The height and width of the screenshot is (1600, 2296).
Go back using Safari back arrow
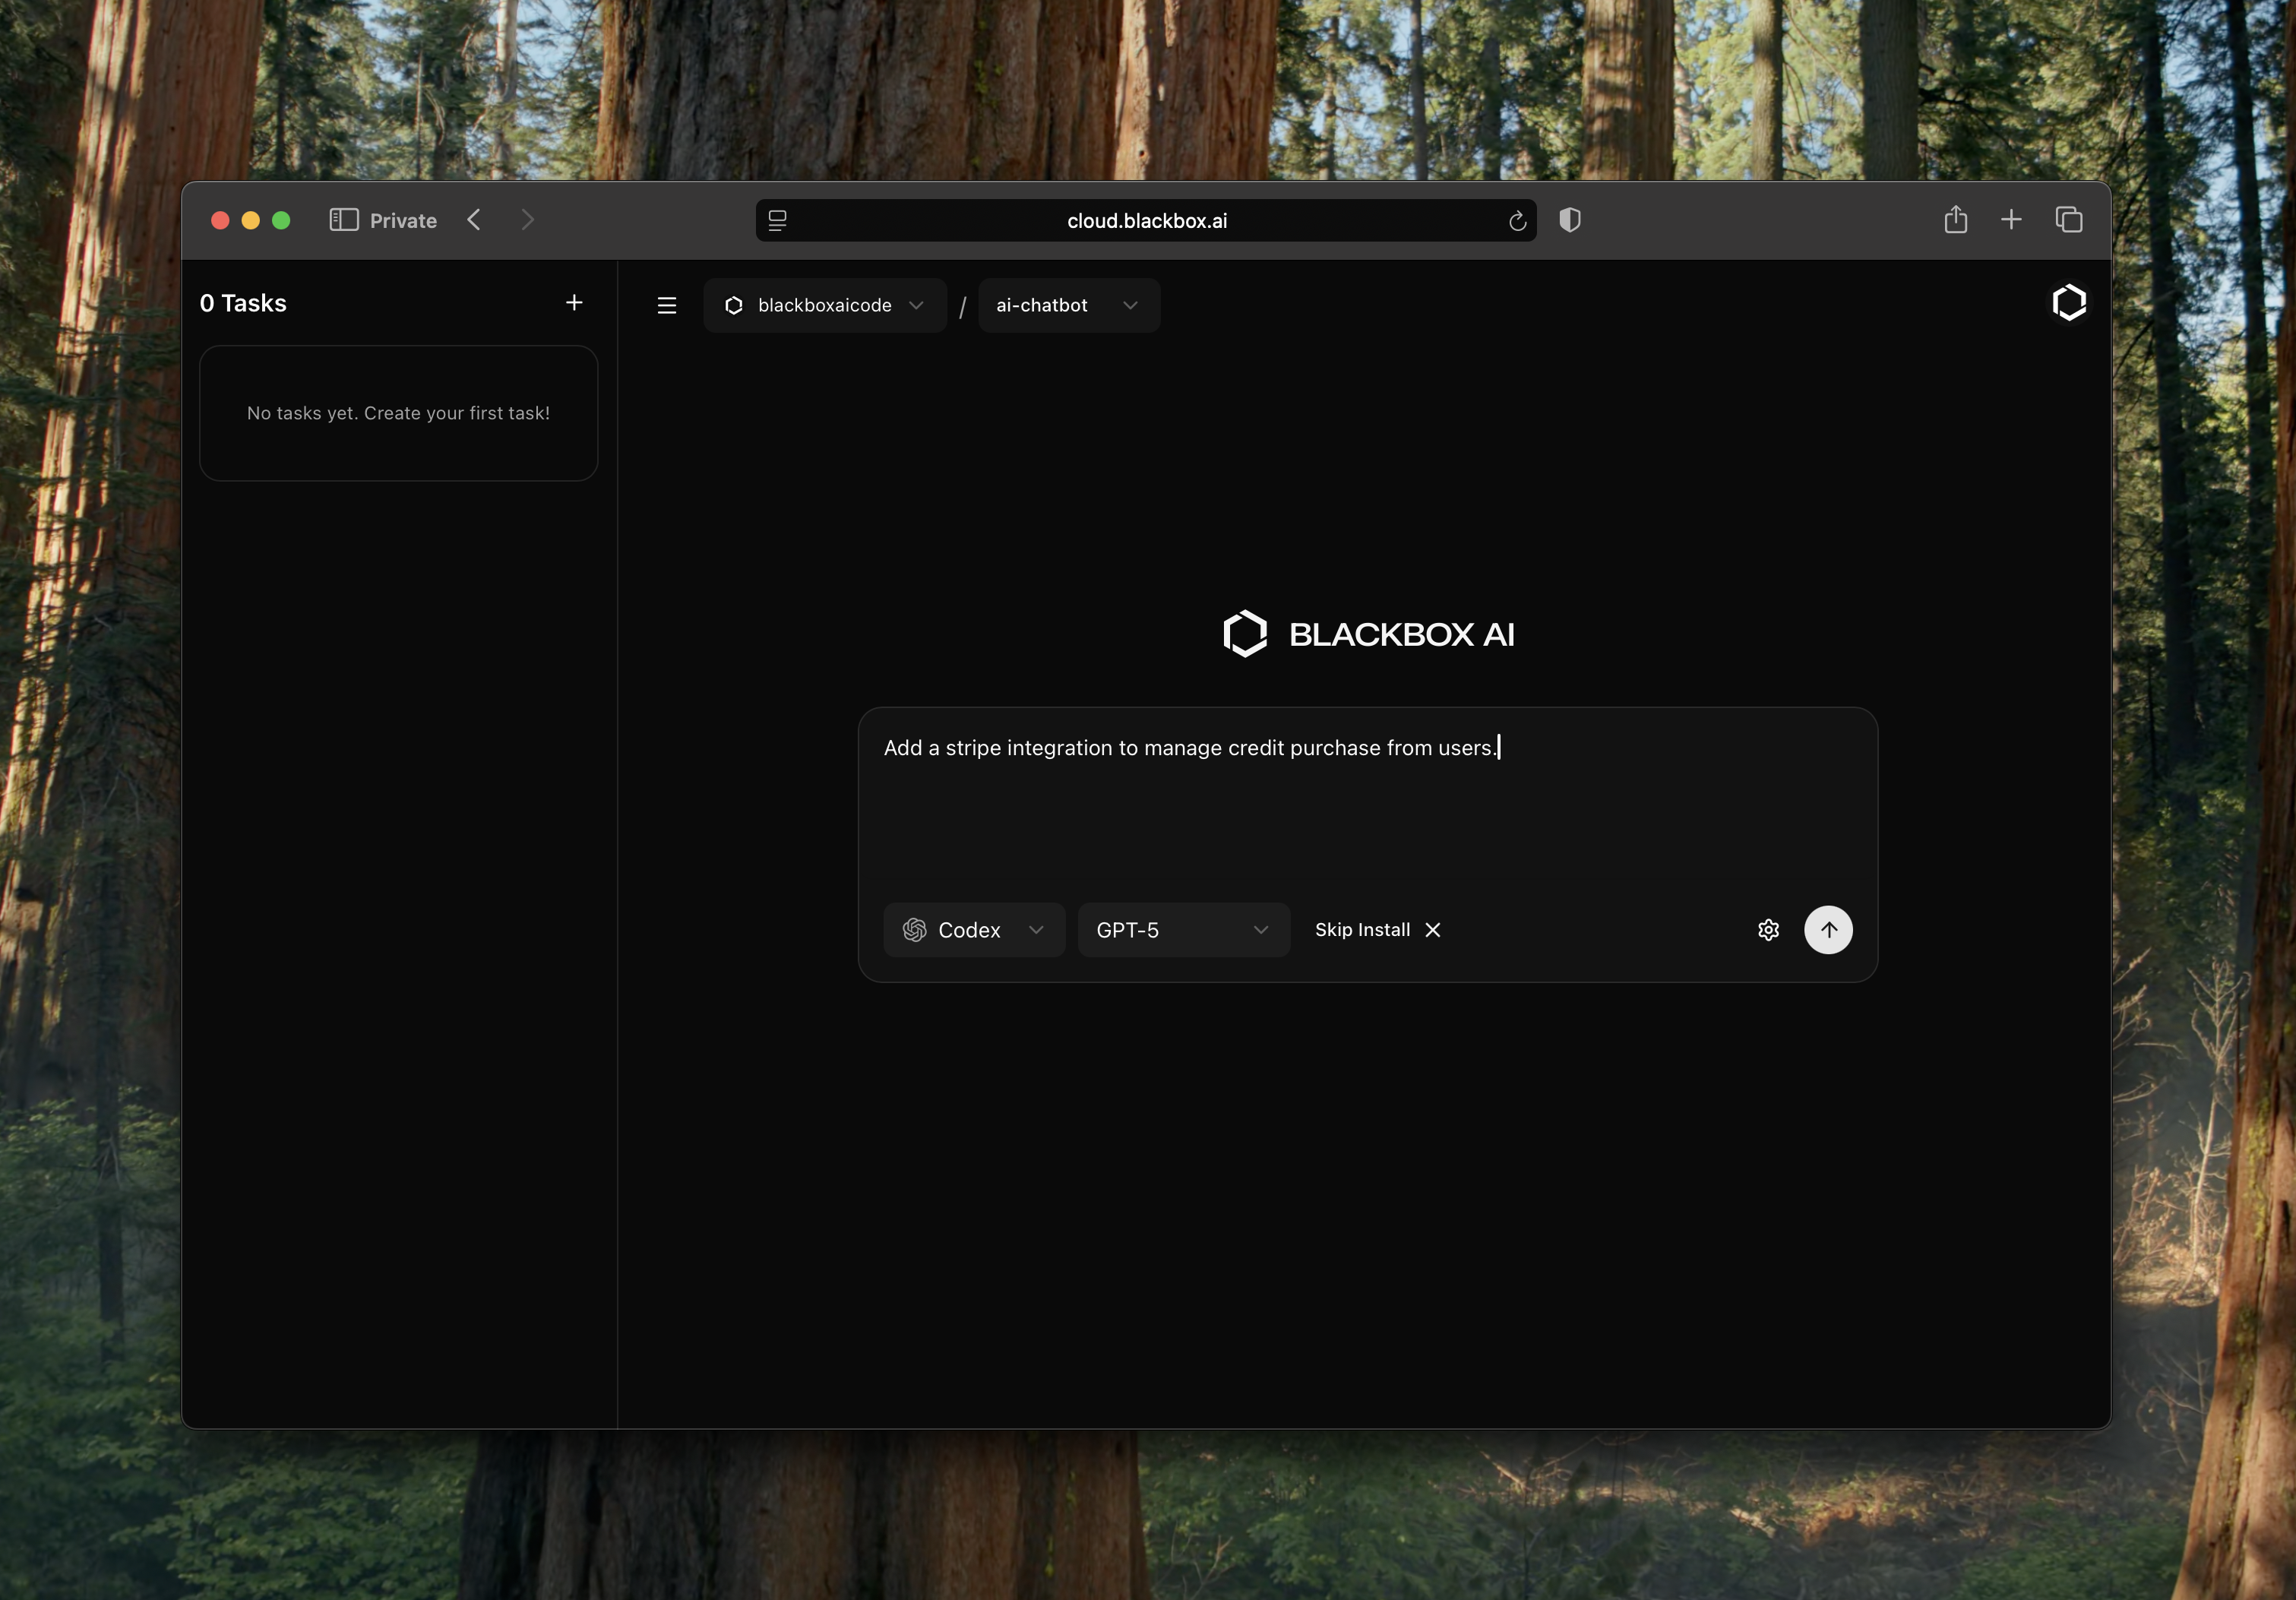(x=475, y=220)
